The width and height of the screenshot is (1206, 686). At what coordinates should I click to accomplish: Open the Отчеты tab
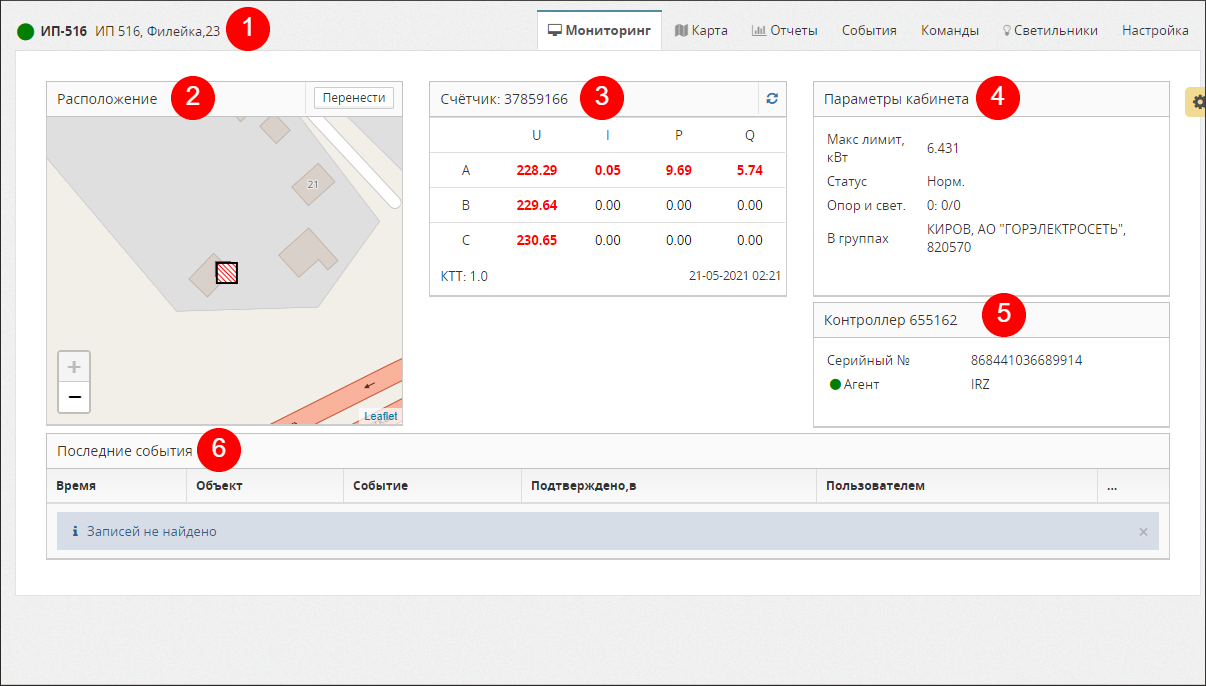(784, 30)
